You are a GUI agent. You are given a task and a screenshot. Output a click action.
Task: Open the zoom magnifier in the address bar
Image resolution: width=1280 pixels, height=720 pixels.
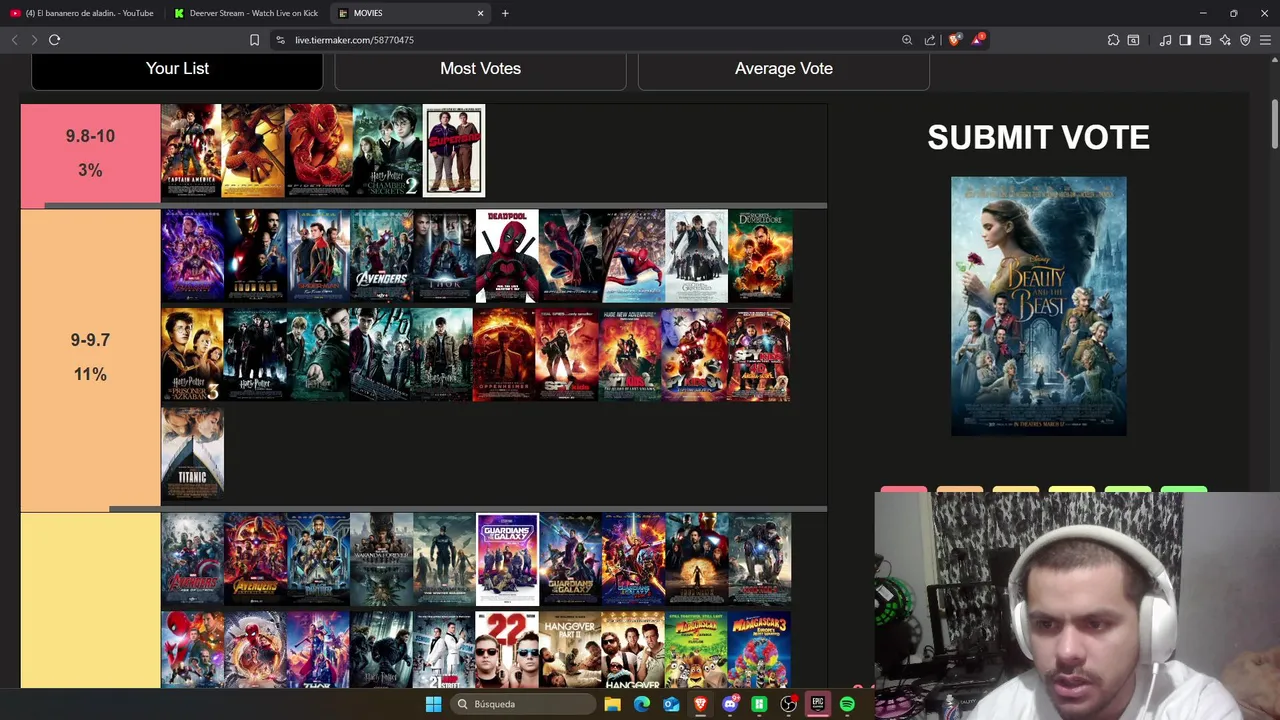[x=907, y=40]
